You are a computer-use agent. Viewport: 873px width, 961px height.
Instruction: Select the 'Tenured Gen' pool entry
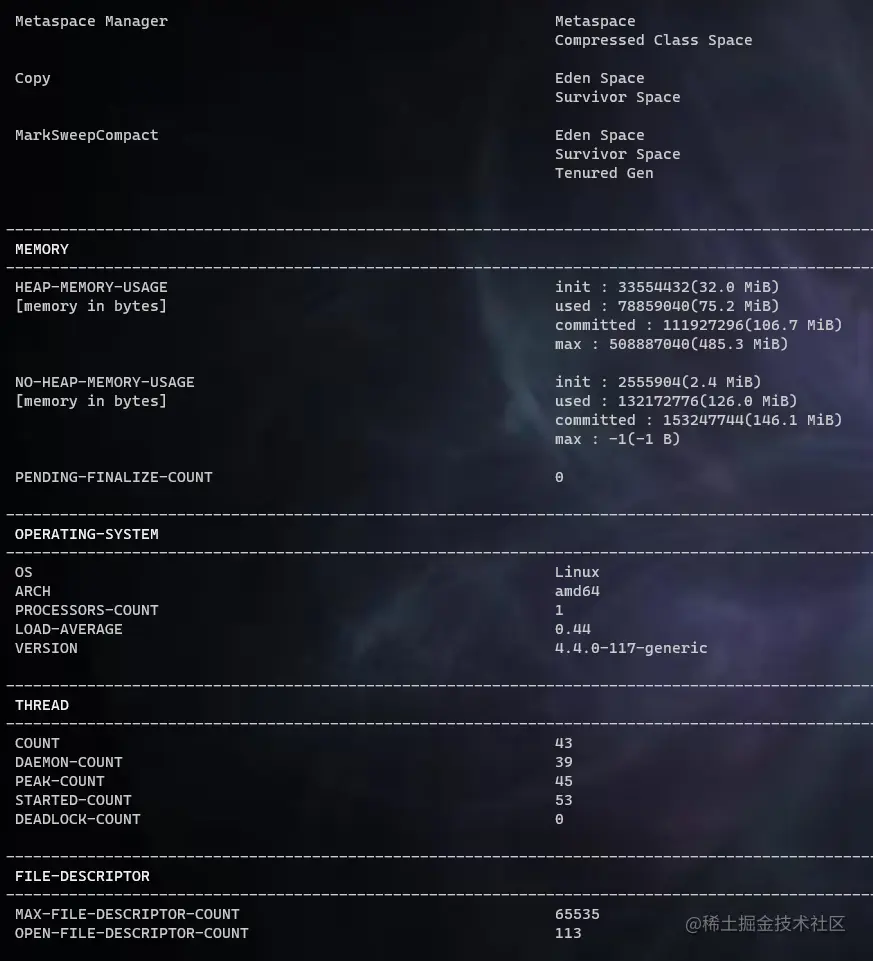click(x=604, y=173)
